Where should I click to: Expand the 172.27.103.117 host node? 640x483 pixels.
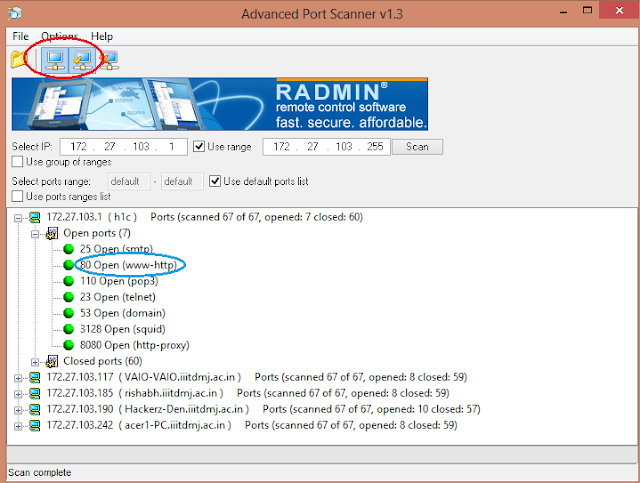[18, 378]
